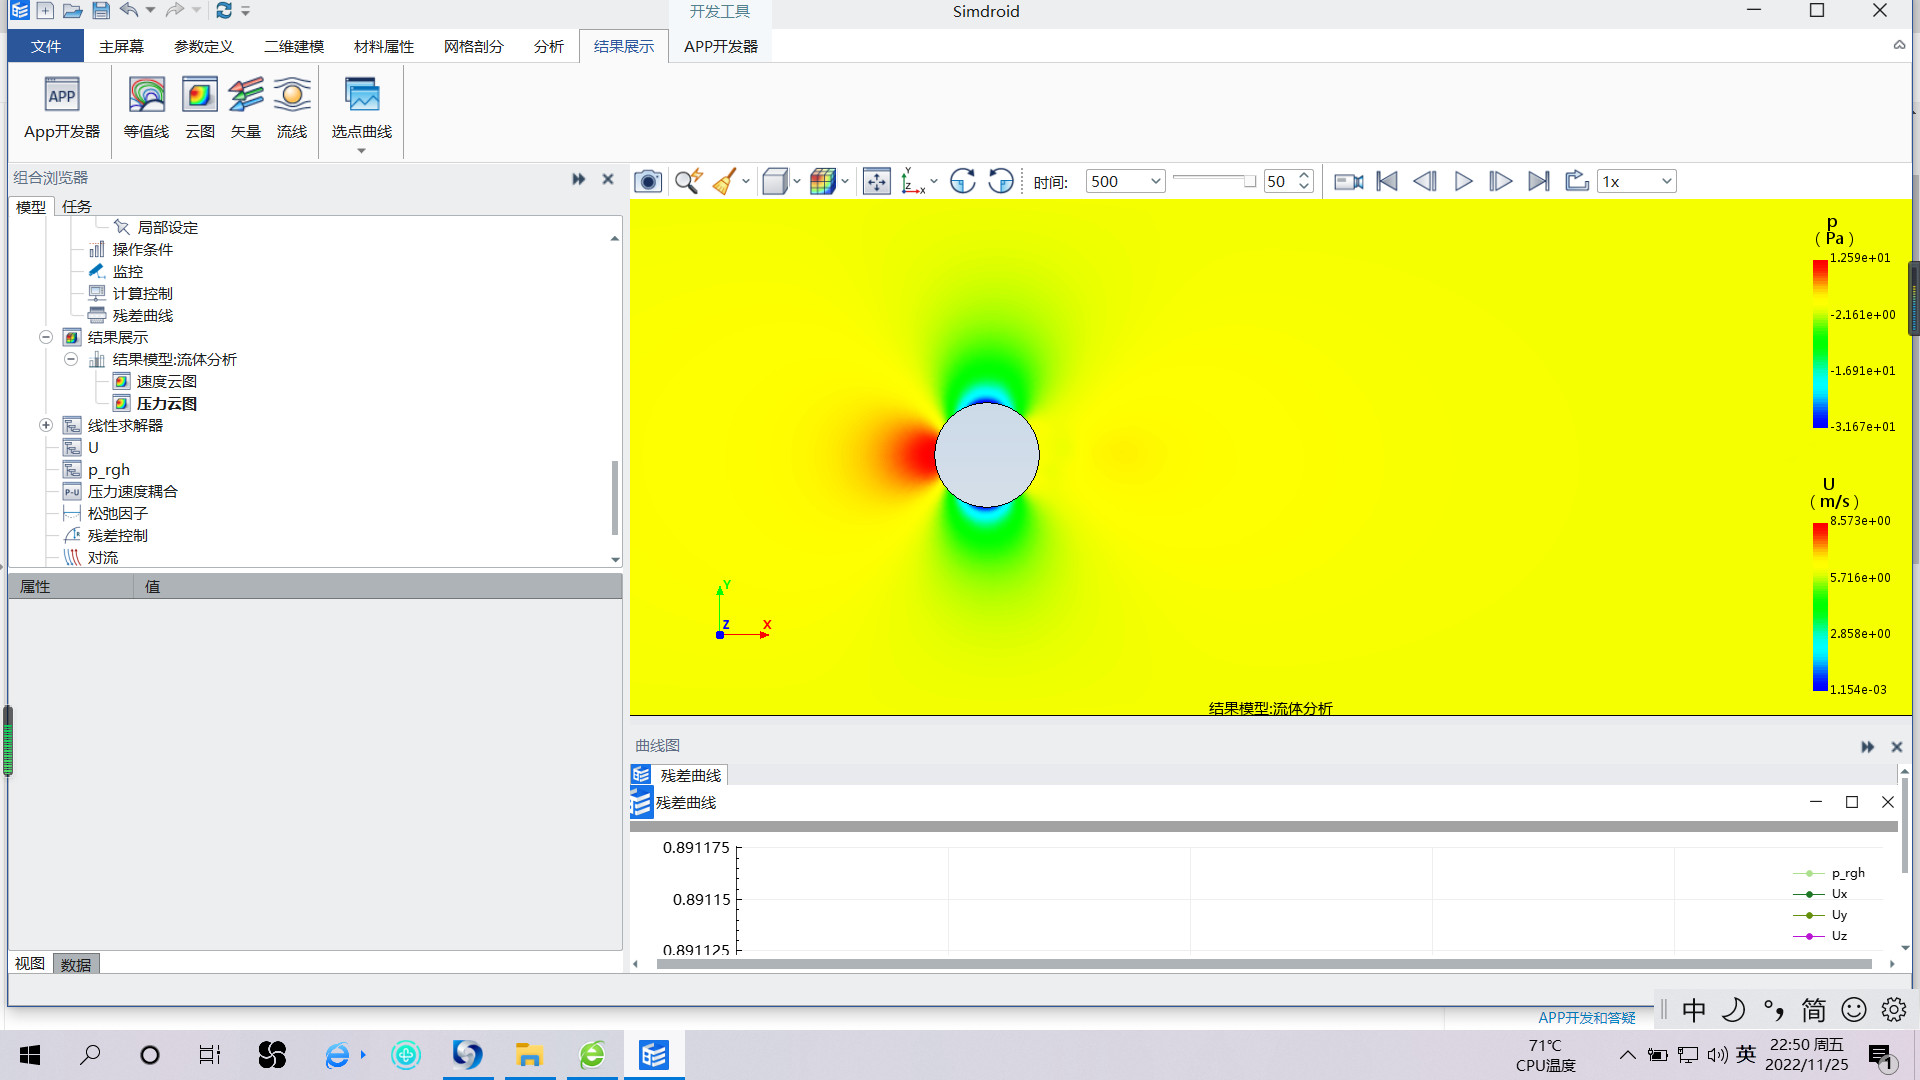Increase the frame step spinner value 50
The height and width of the screenshot is (1080, 1920).
pyautogui.click(x=1304, y=176)
